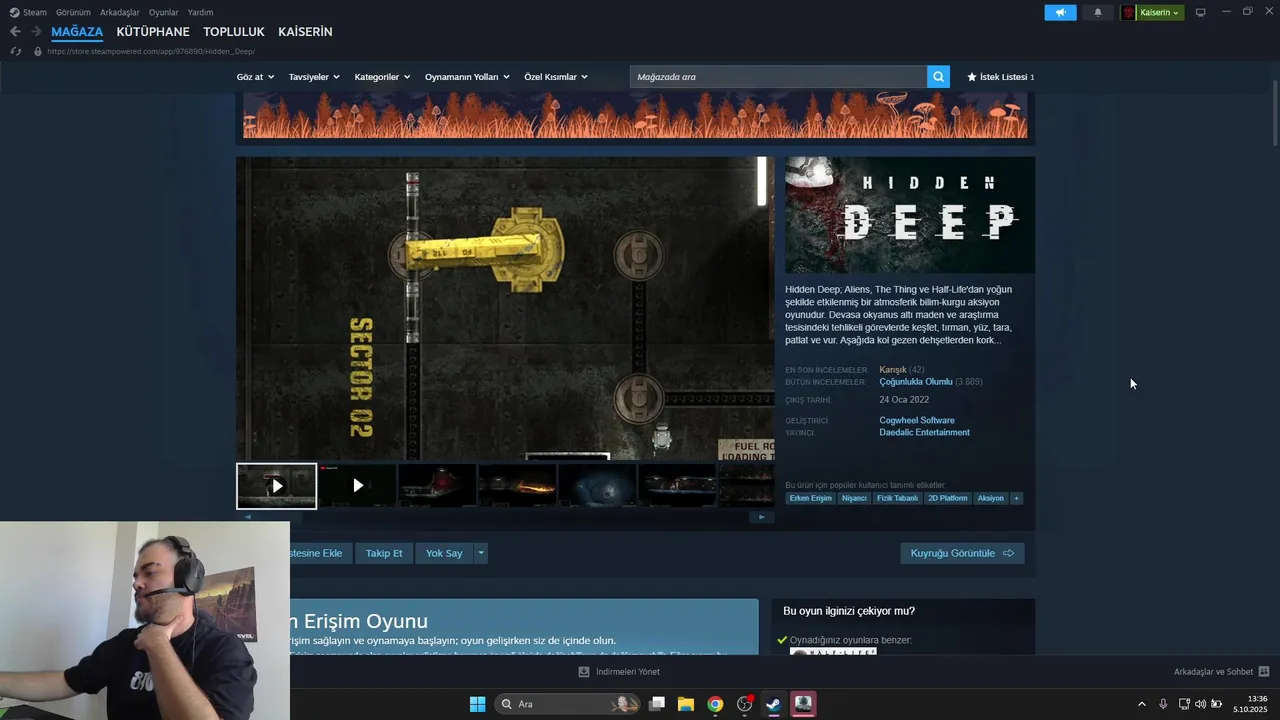Open the KAİSERİN profile tab
This screenshot has width=1280, height=720.
click(x=305, y=32)
